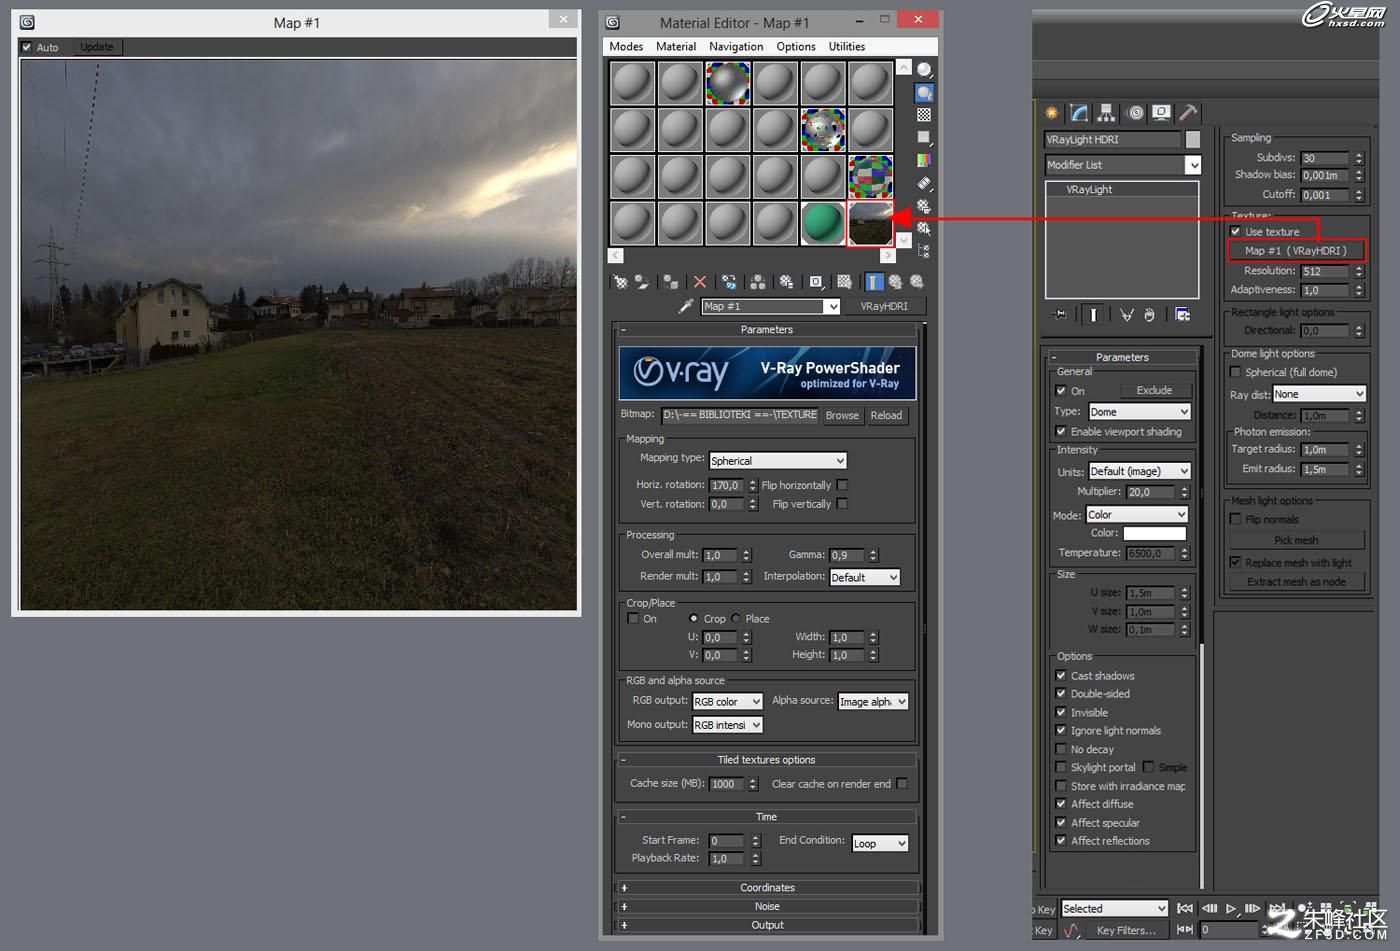Uncheck the Use texture checkbox
This screenshot has height=951, width=1400.
click(1236, 231)
